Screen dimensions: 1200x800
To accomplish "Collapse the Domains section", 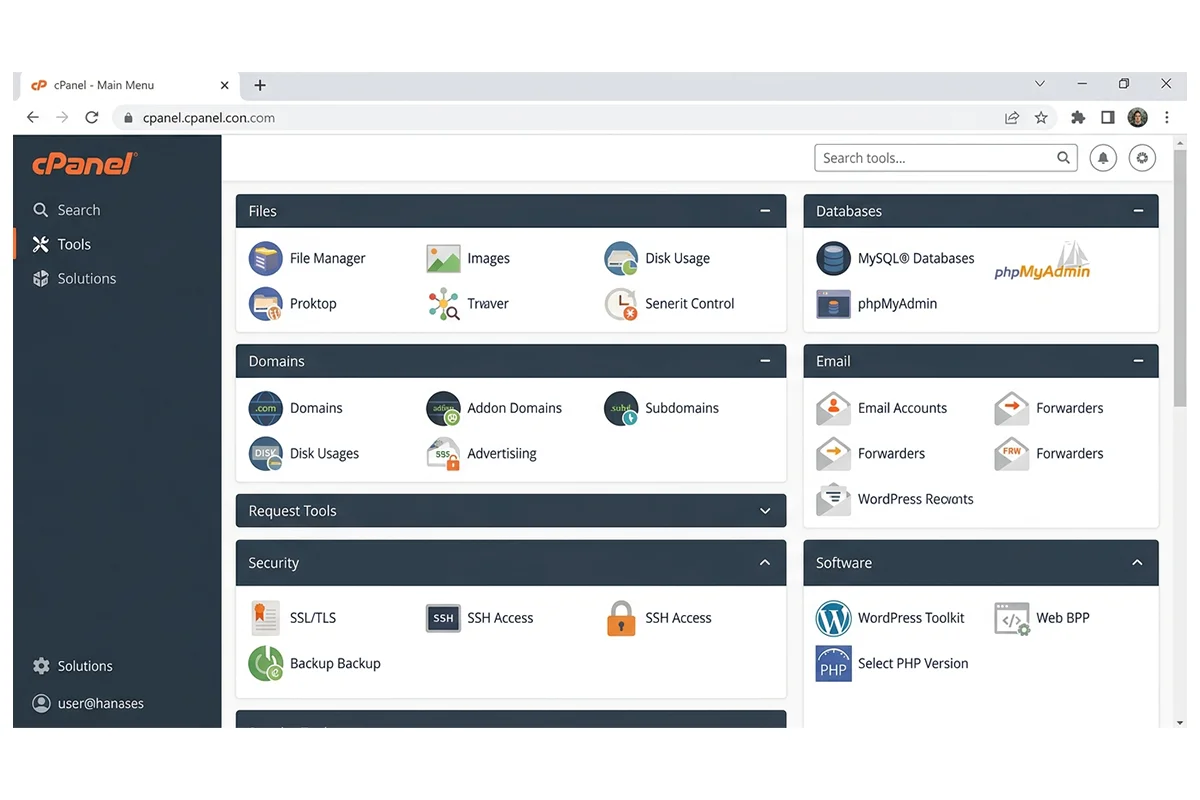I will (x=765, y=361).
